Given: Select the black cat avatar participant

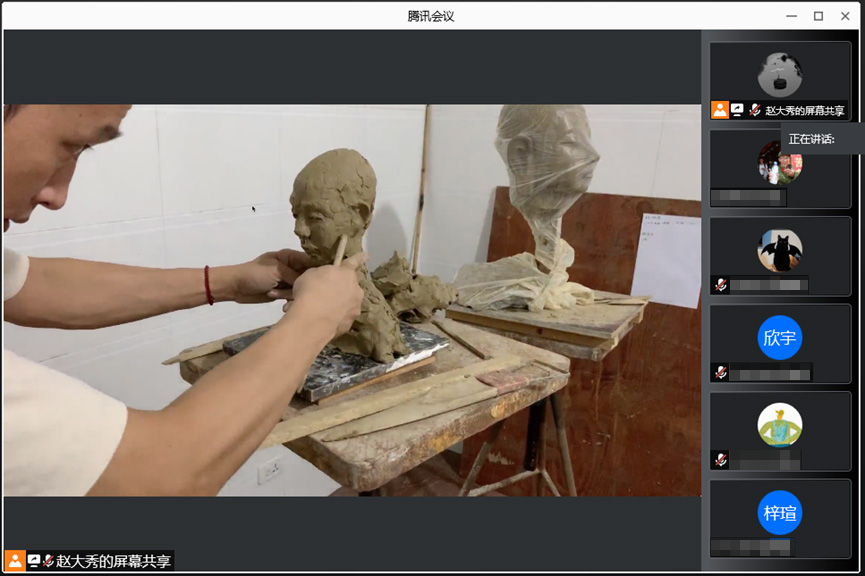Looking at the screenshot, I should pos(779,250).
